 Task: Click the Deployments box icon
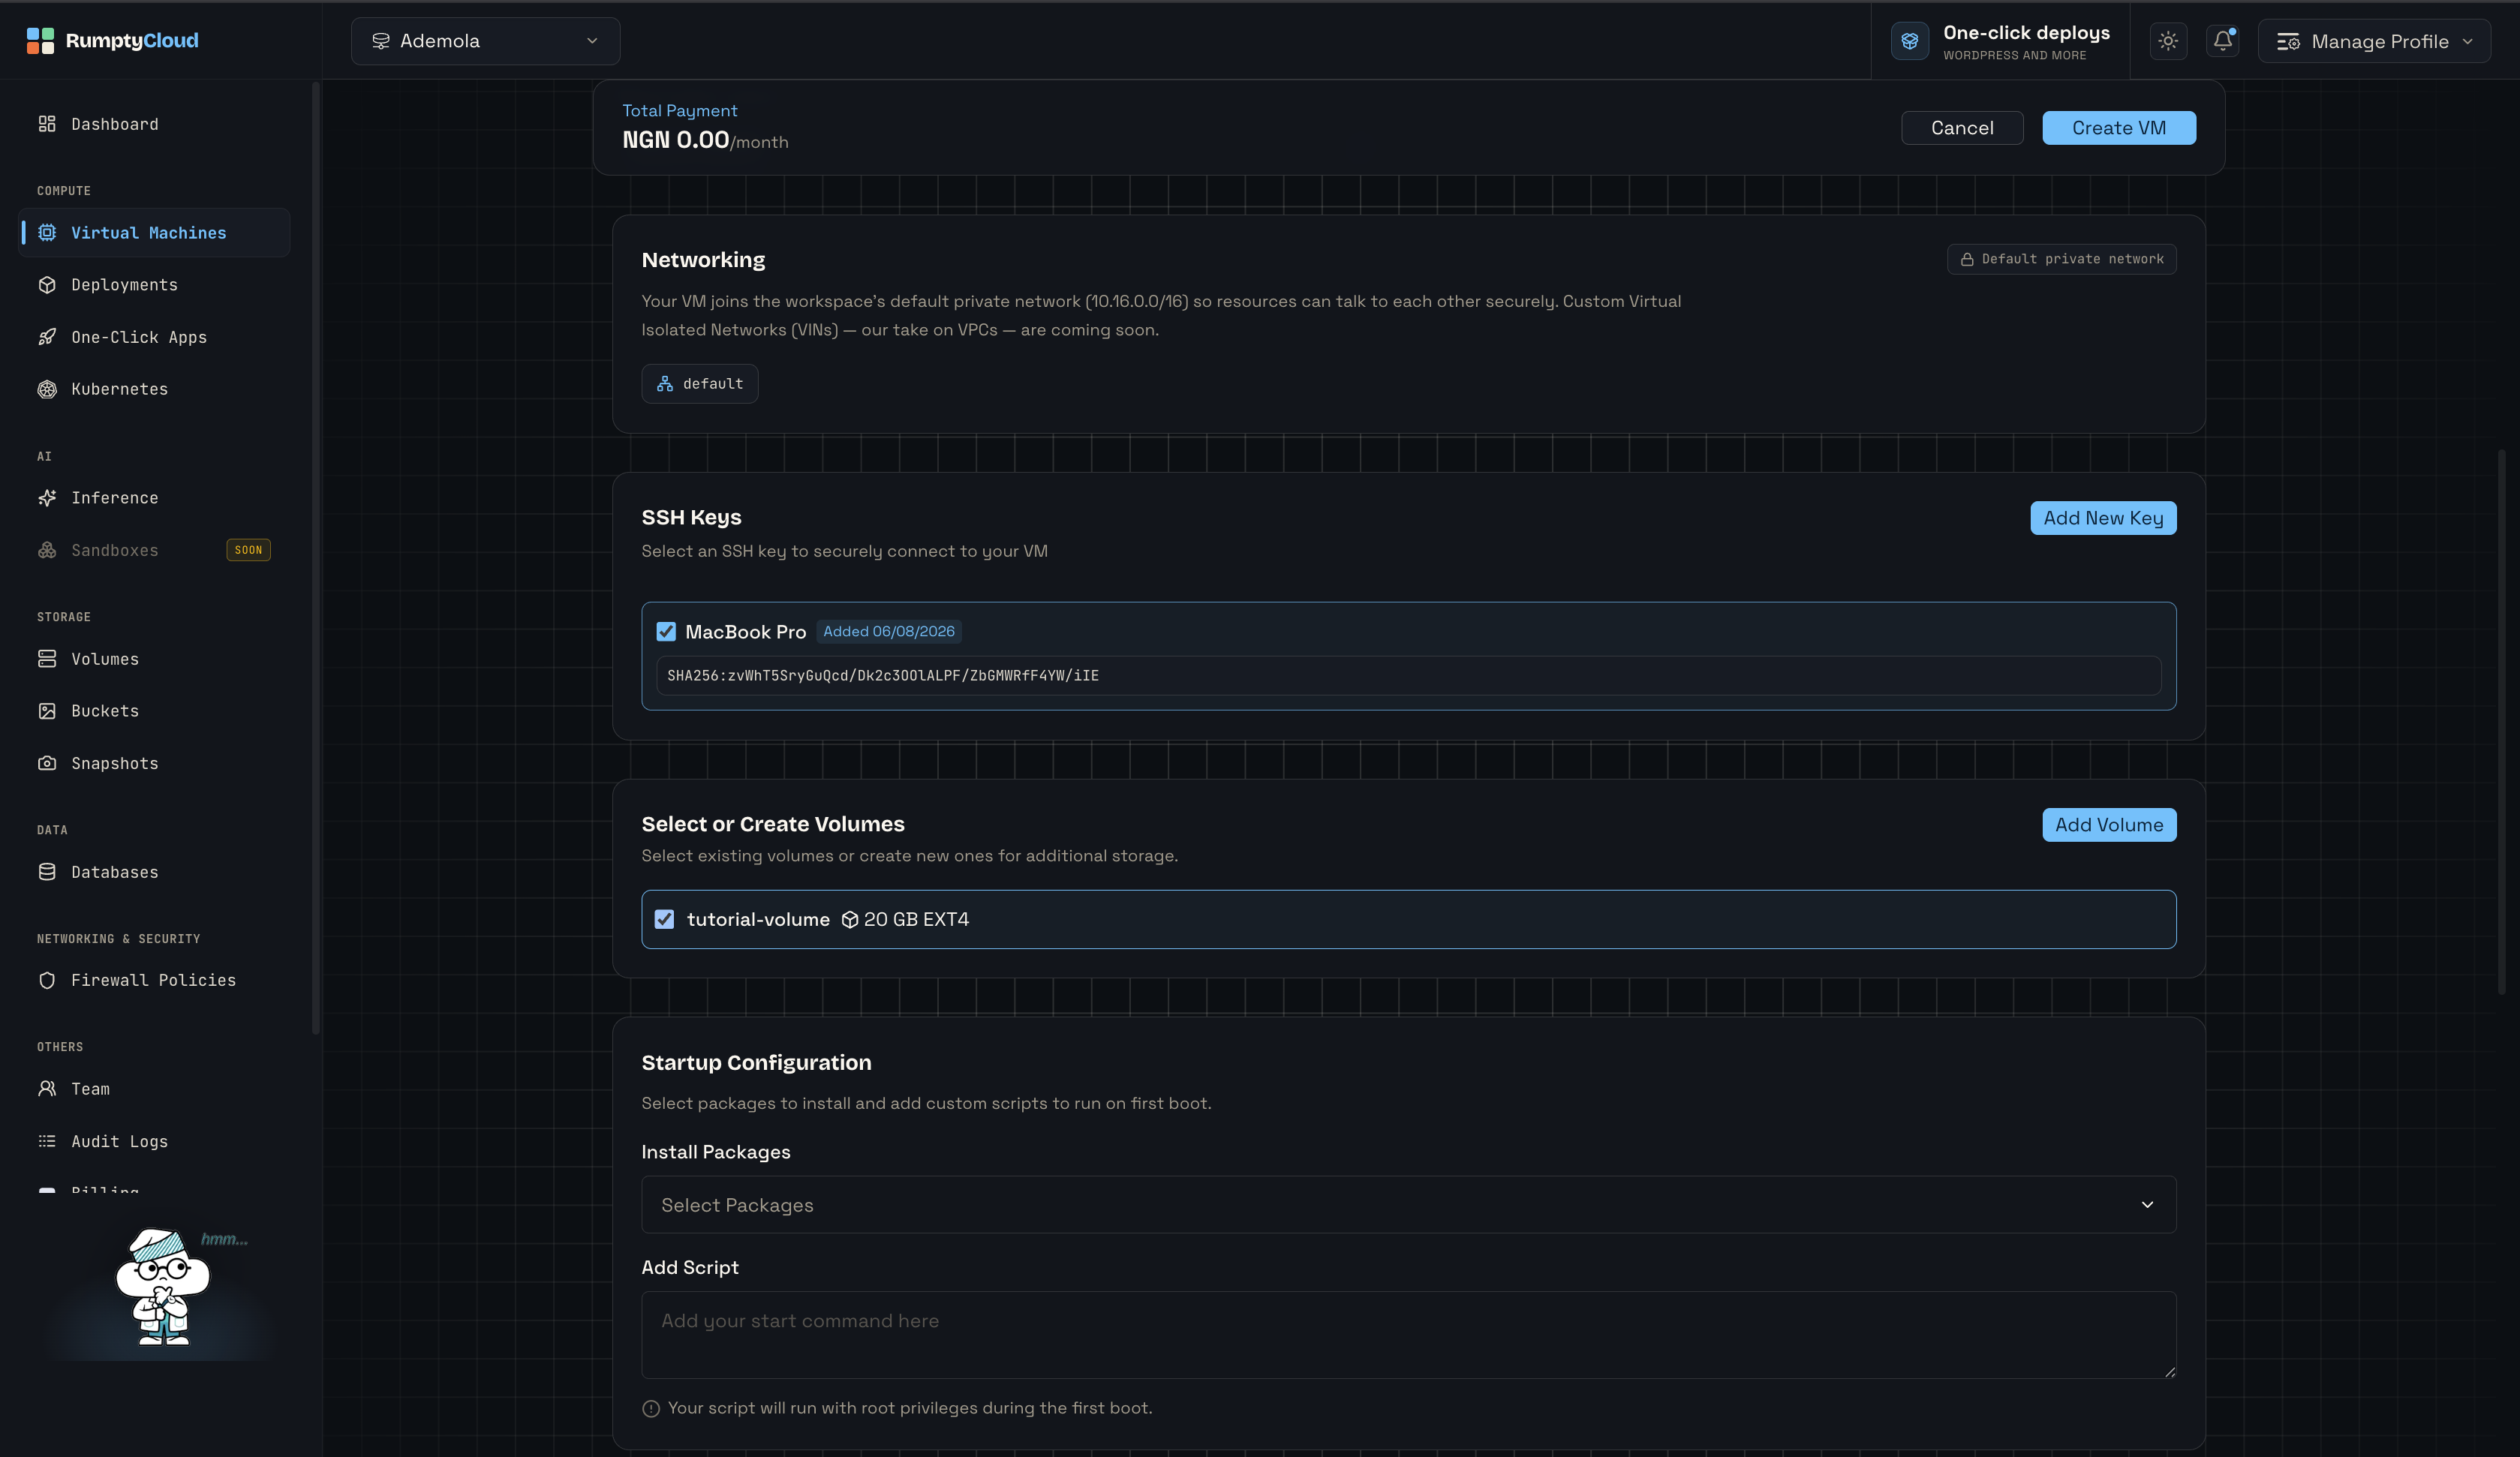(47, 285)
